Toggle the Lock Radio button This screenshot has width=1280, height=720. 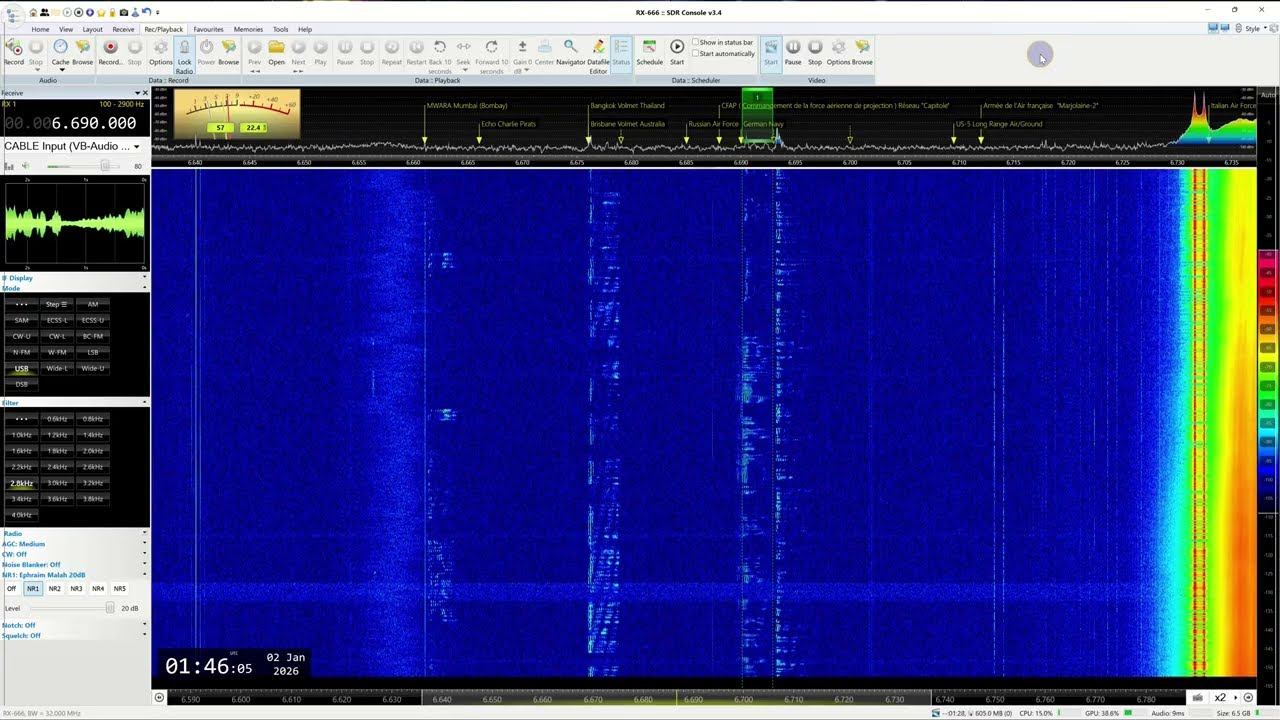click(x=184, y=56)
